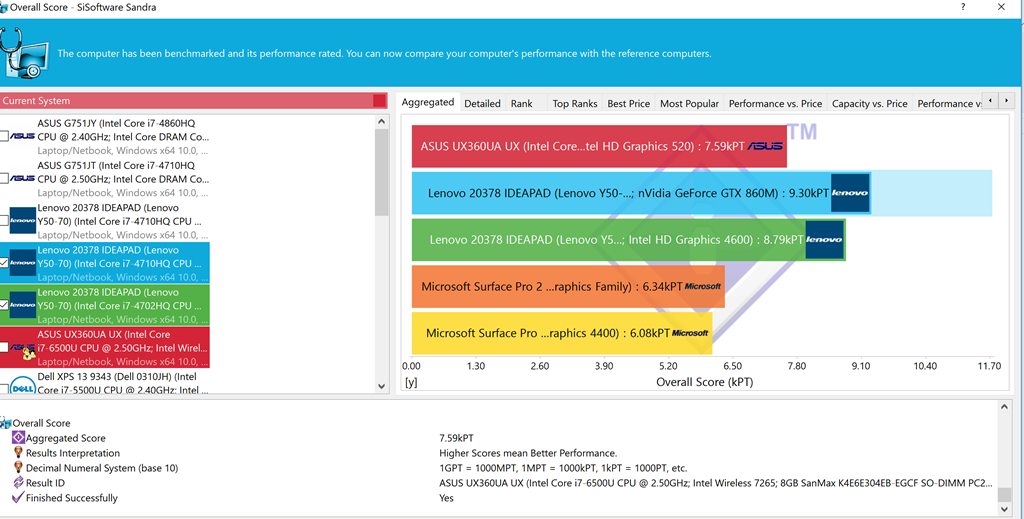The width and height of the screenshot is (1024, 519).
Task: Click the ASUS logo beside G751JY entry
Action: coord(22,136)
